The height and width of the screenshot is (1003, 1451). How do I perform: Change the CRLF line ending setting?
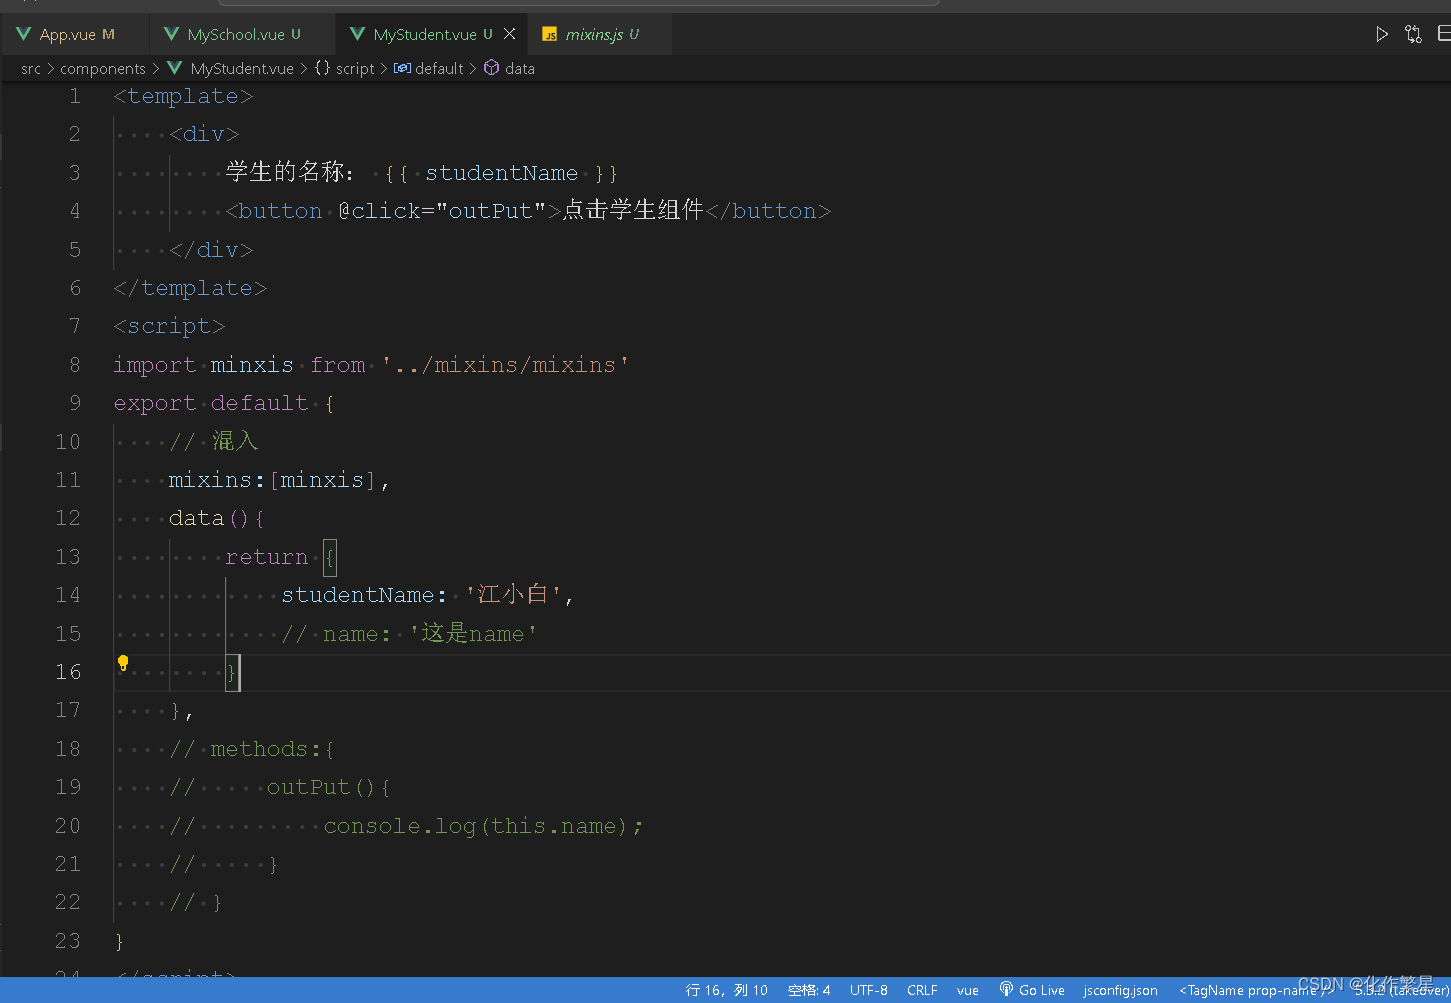coord(922,990)
